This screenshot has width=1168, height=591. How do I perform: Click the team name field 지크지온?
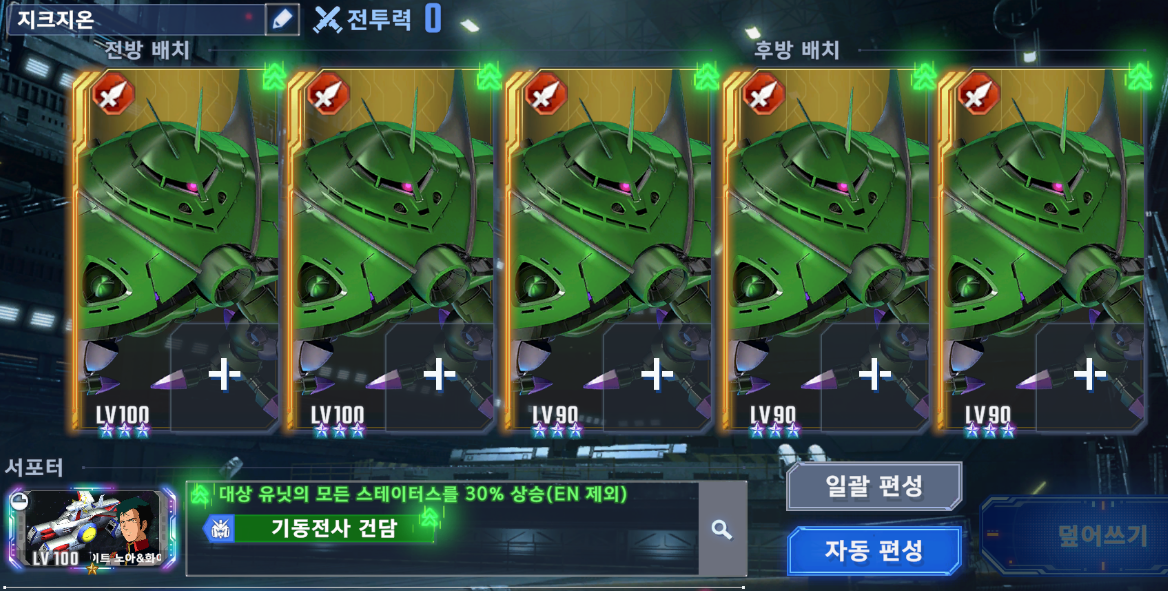[136, 19]
